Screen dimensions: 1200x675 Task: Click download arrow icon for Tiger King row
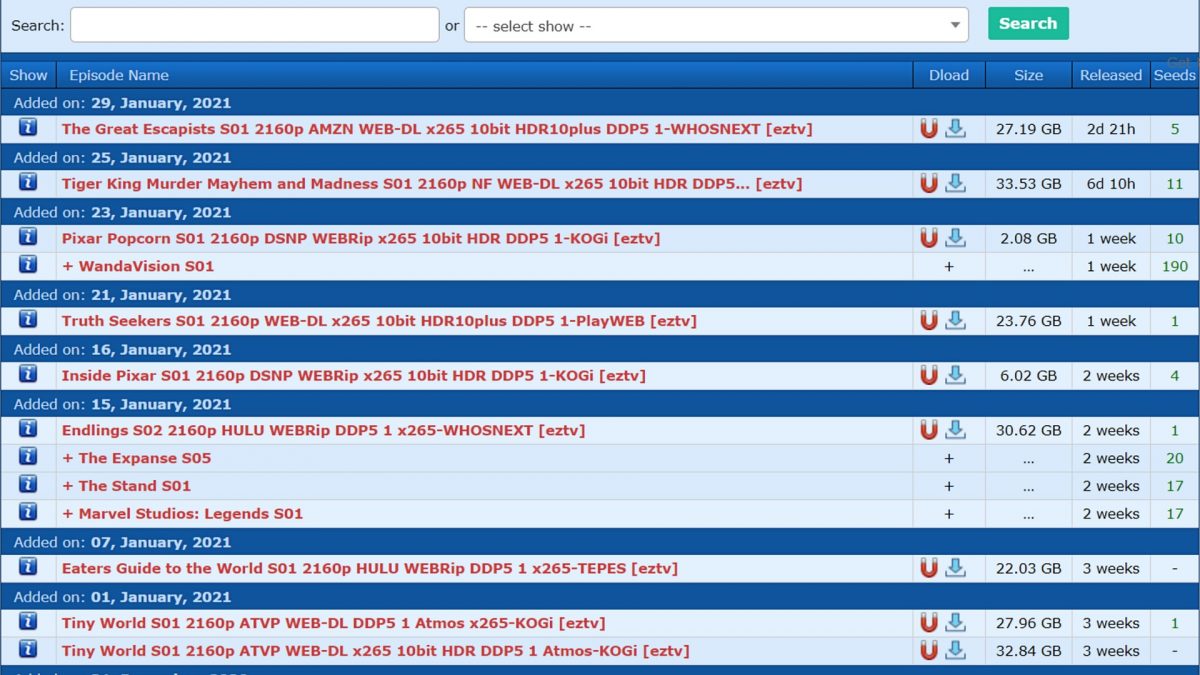[956, 184]
